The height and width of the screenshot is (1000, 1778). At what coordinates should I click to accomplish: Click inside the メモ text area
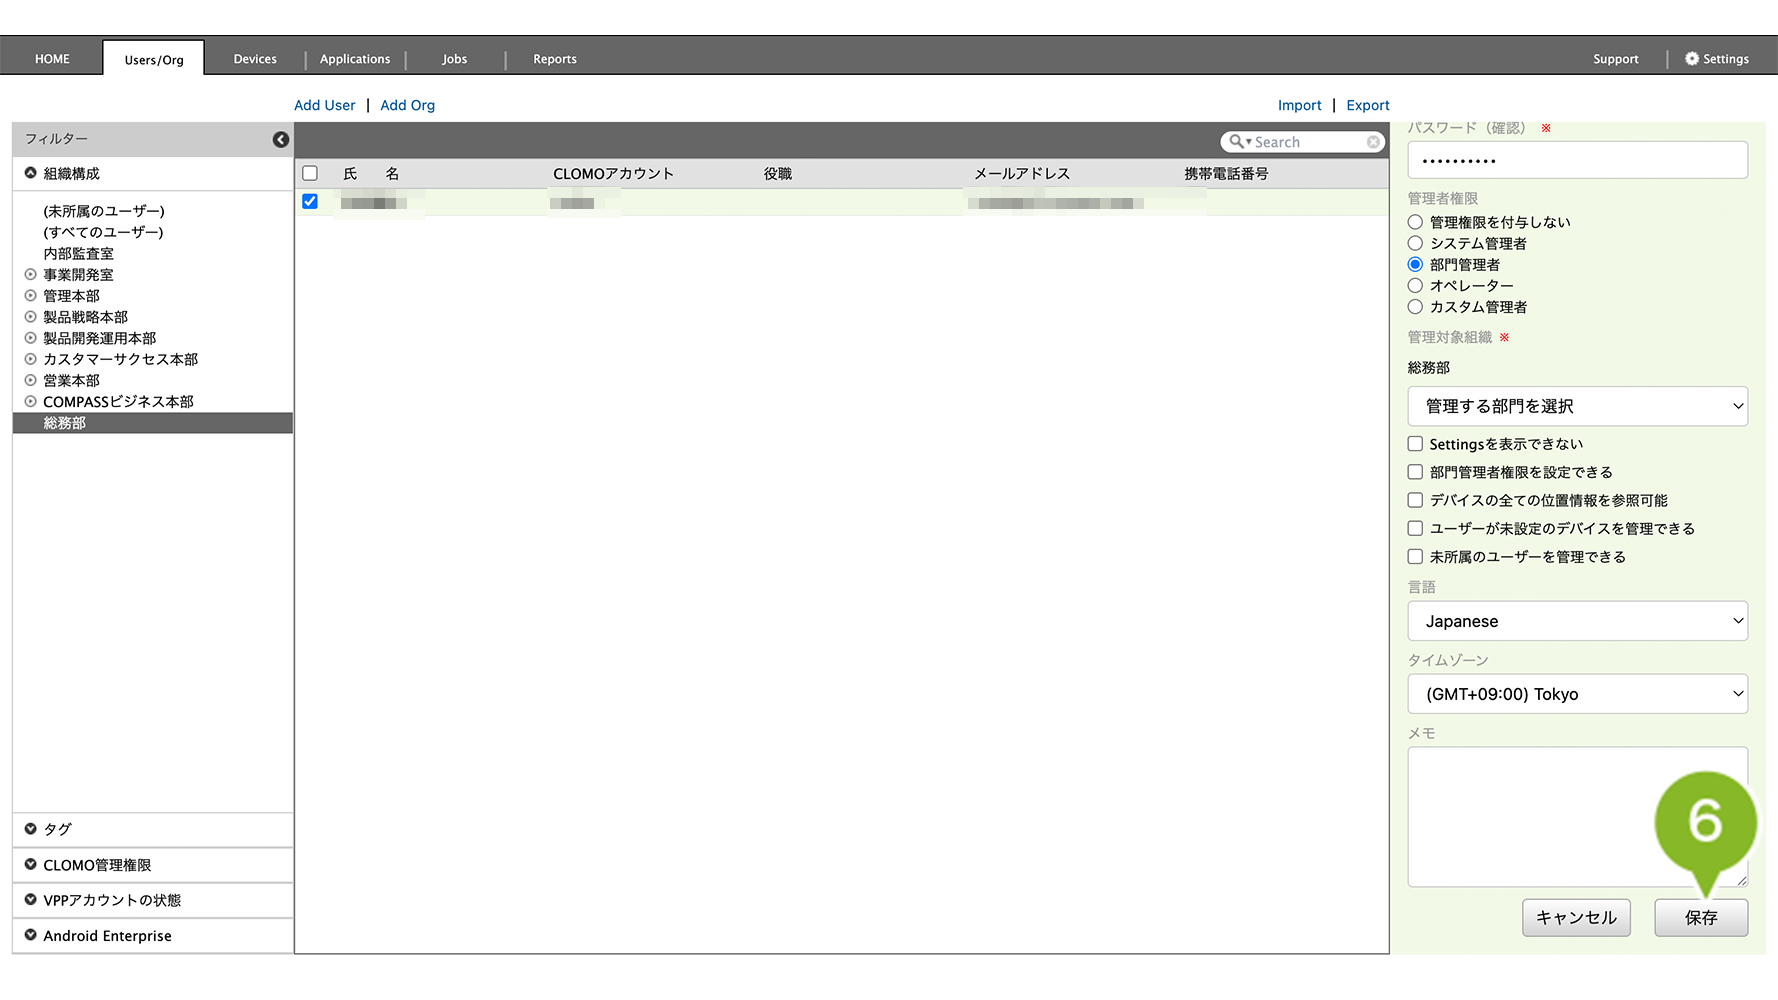[1540, 815]
